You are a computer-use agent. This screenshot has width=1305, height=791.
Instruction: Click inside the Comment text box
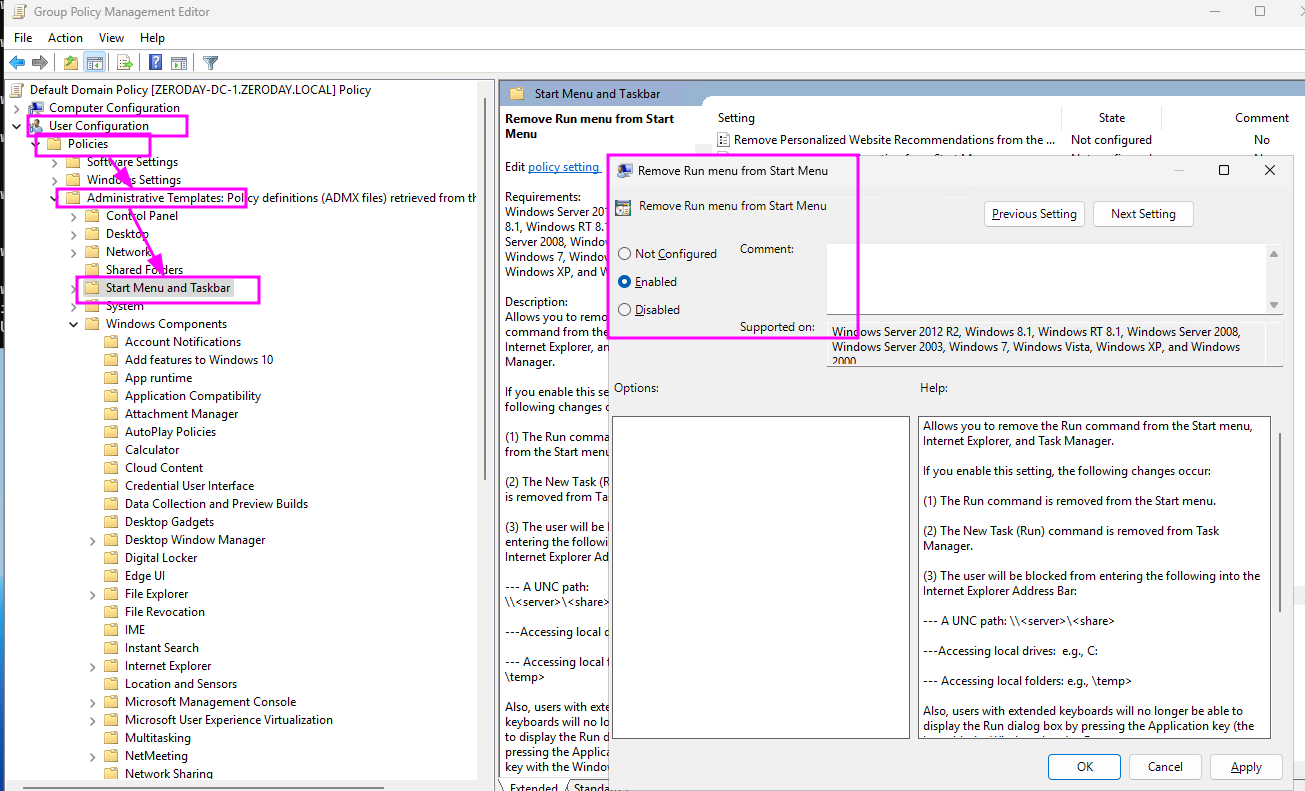pyautogui.click(x=1046, y=279)
